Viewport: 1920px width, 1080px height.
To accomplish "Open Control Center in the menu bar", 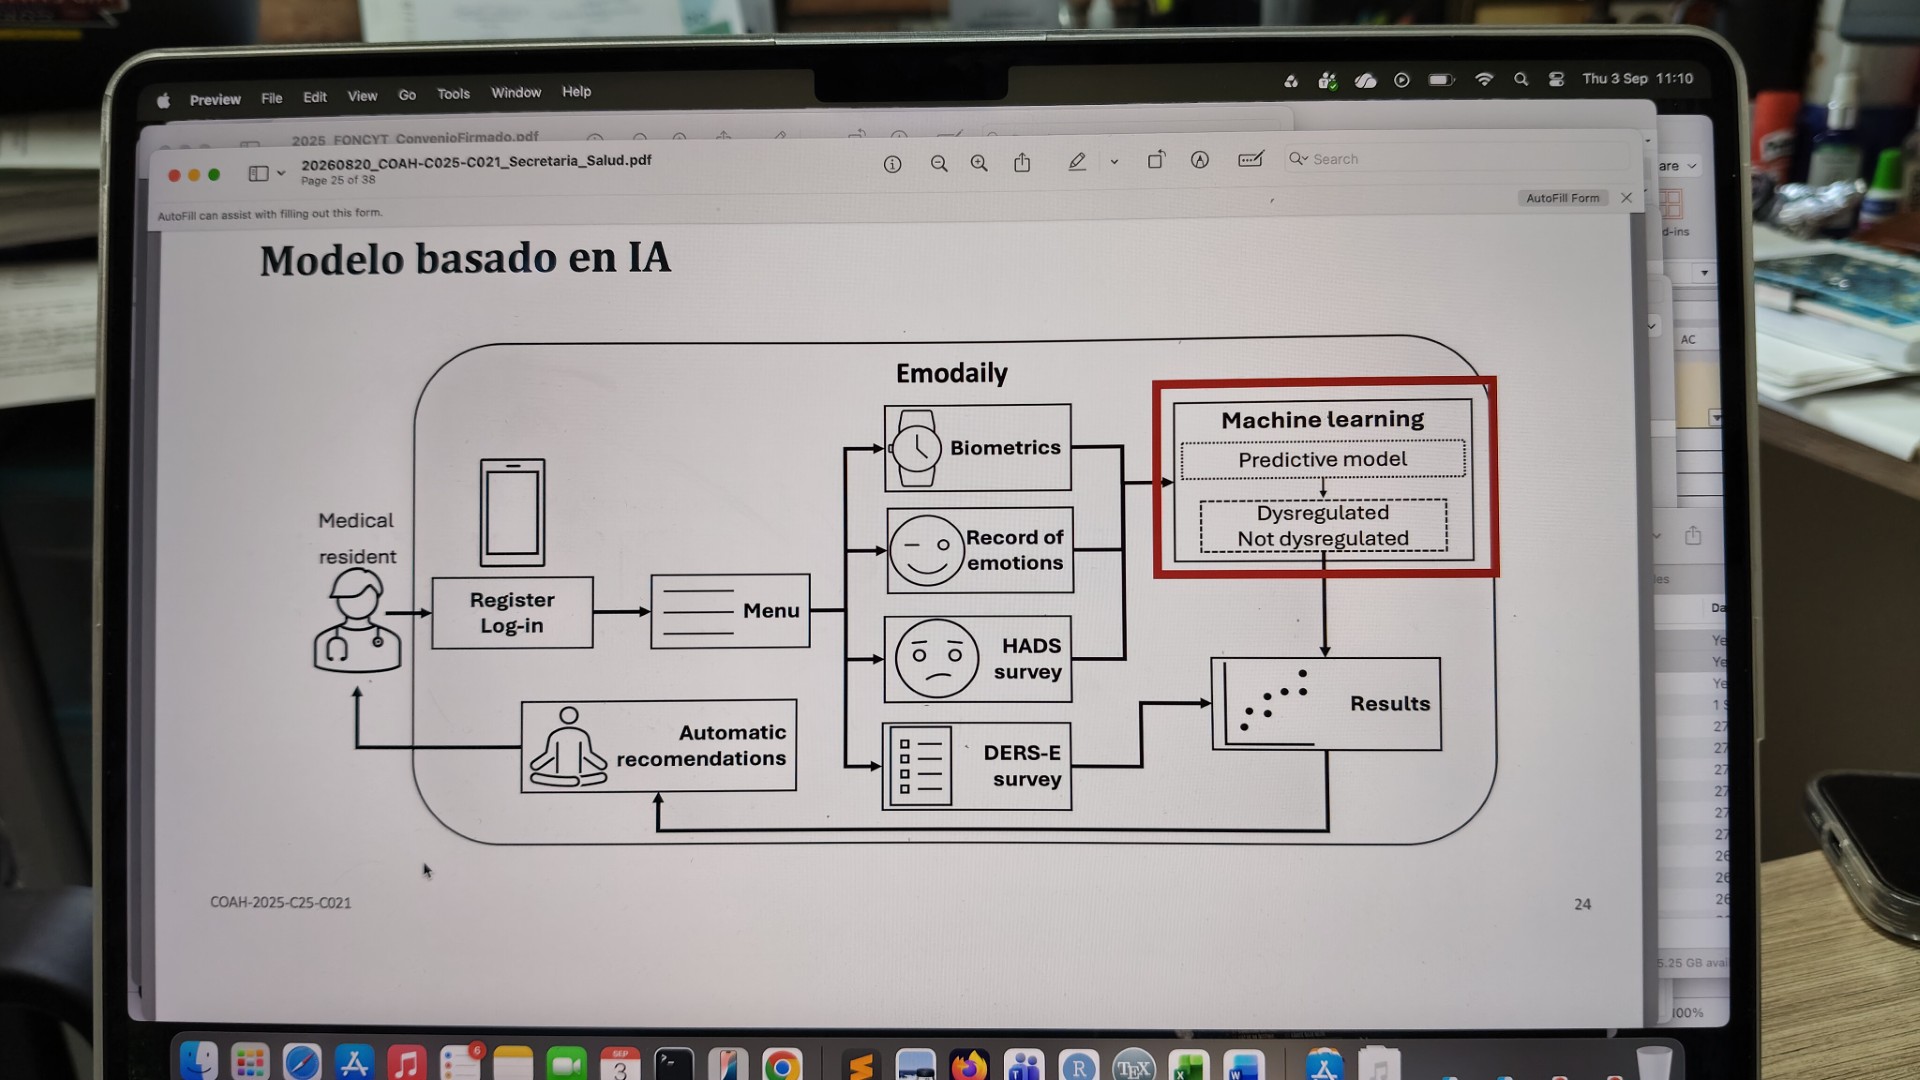I will (1556, 79).
